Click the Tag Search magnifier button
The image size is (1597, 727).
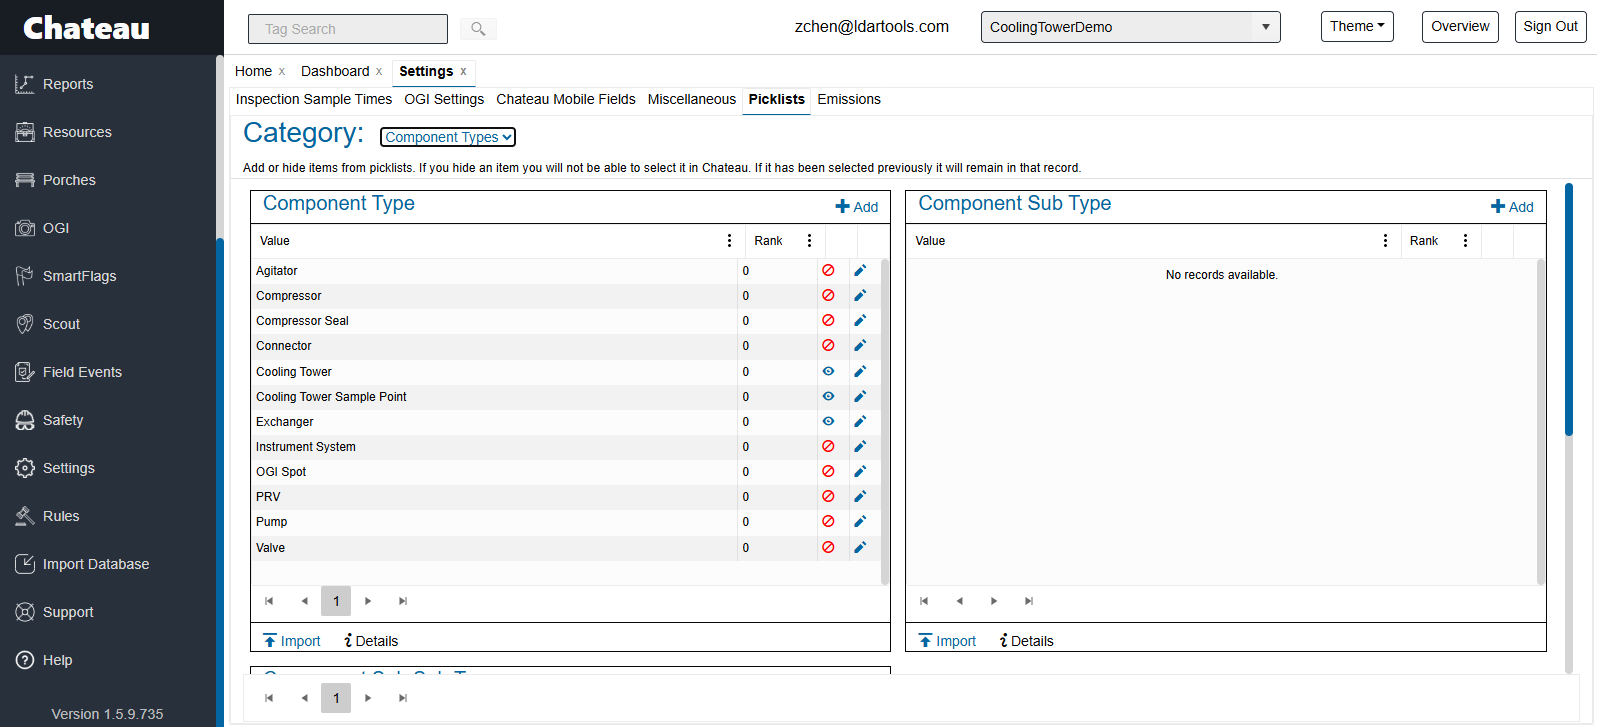[x=478, y=29]
